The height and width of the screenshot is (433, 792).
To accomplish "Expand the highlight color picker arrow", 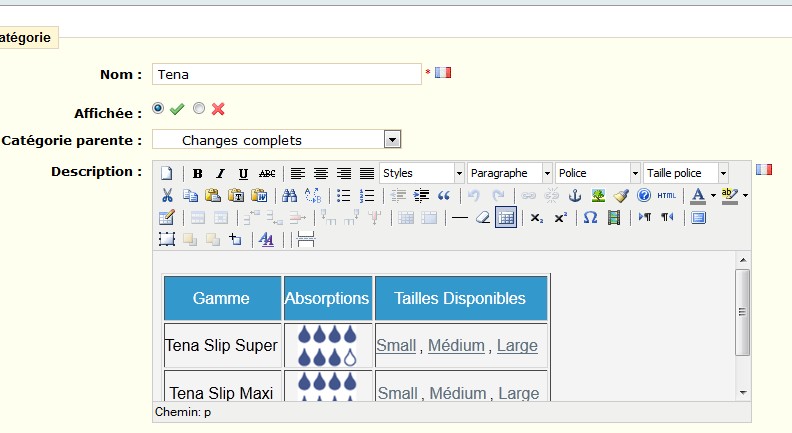I will point(745,196).
